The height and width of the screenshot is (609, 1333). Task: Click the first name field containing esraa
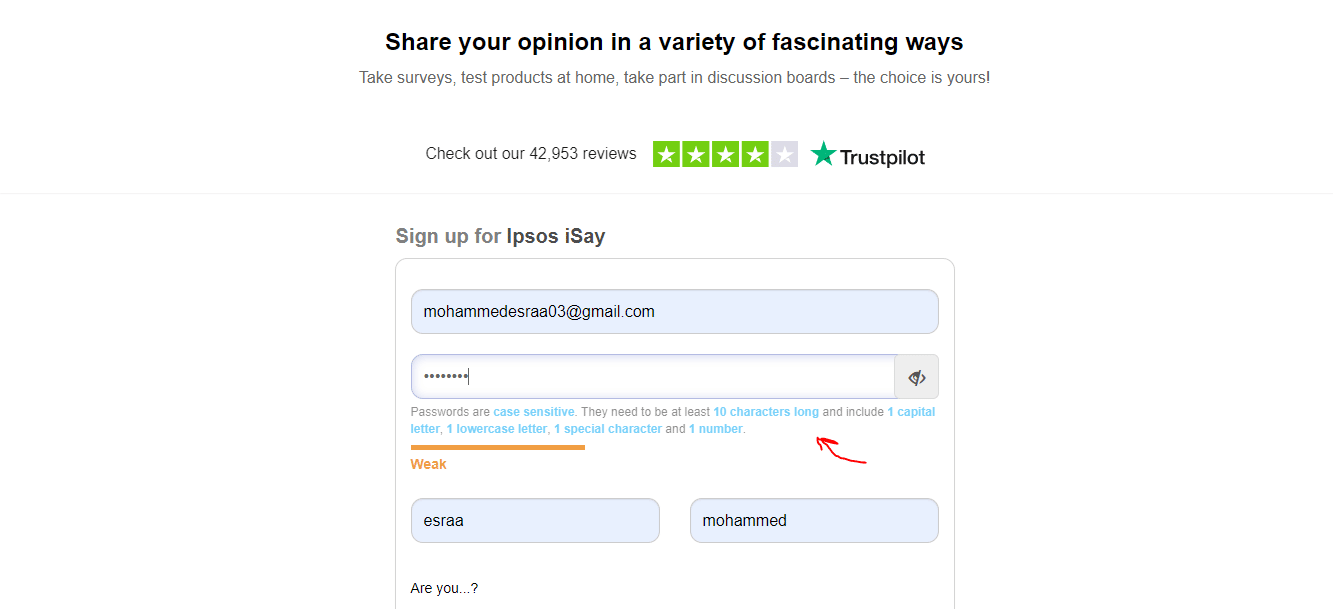(535, 520)
